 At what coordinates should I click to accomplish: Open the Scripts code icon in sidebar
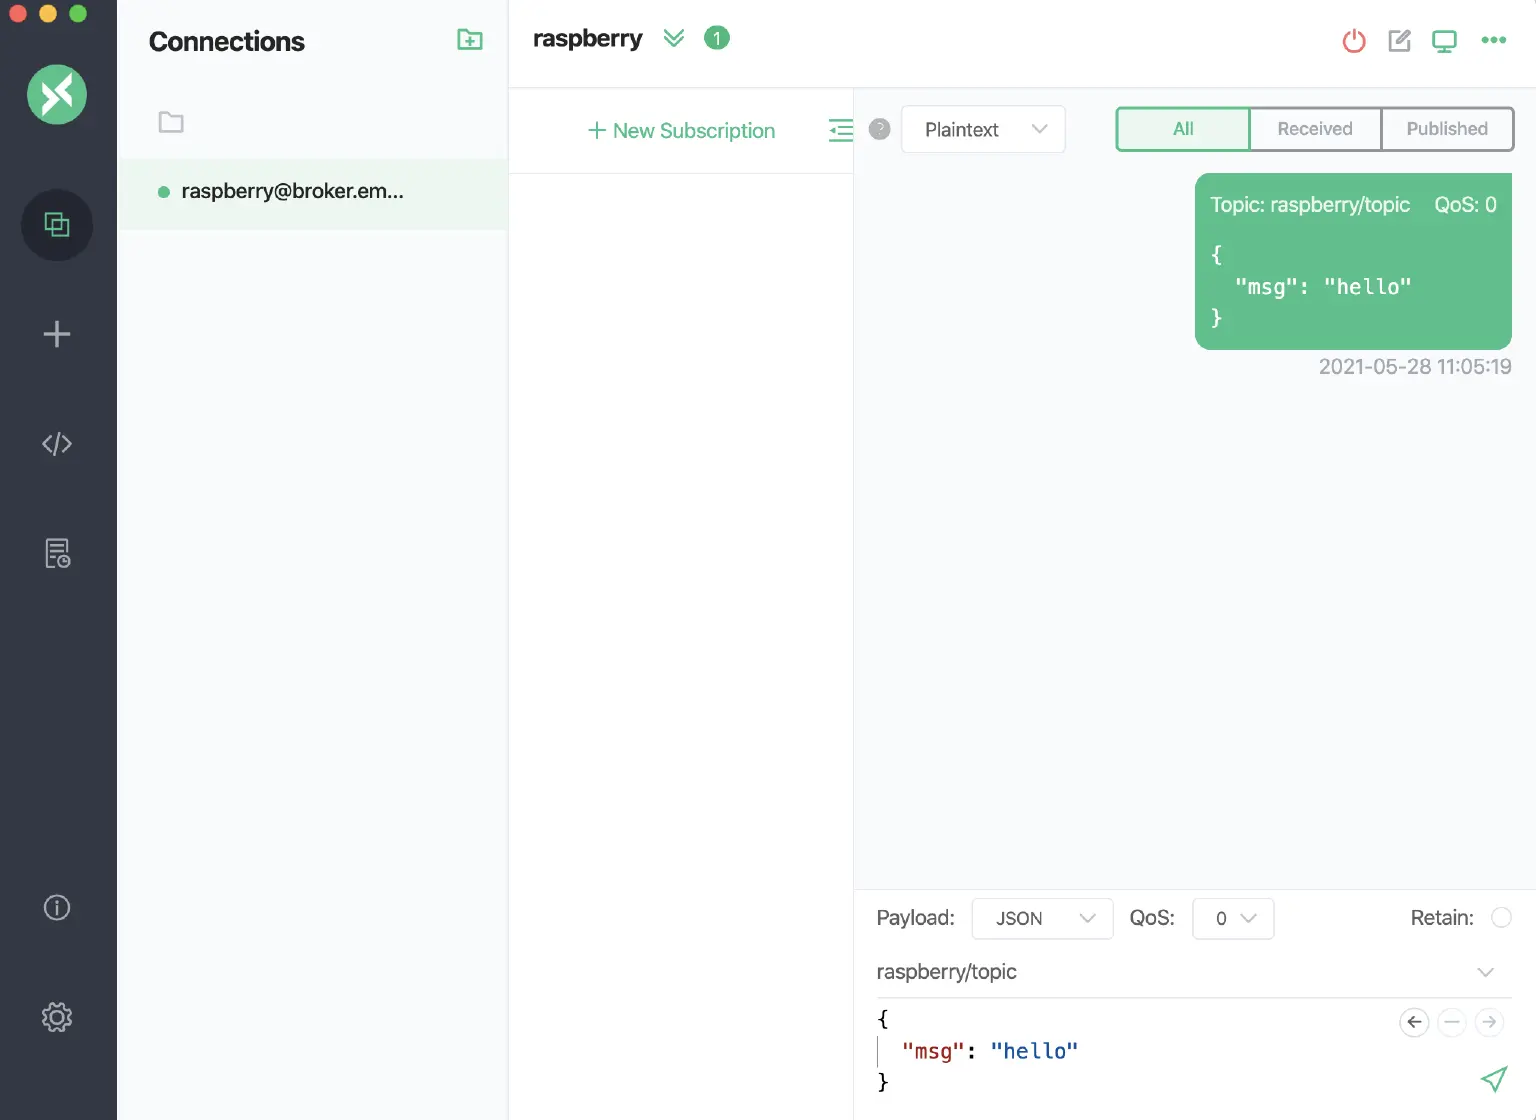click(57, 444)
